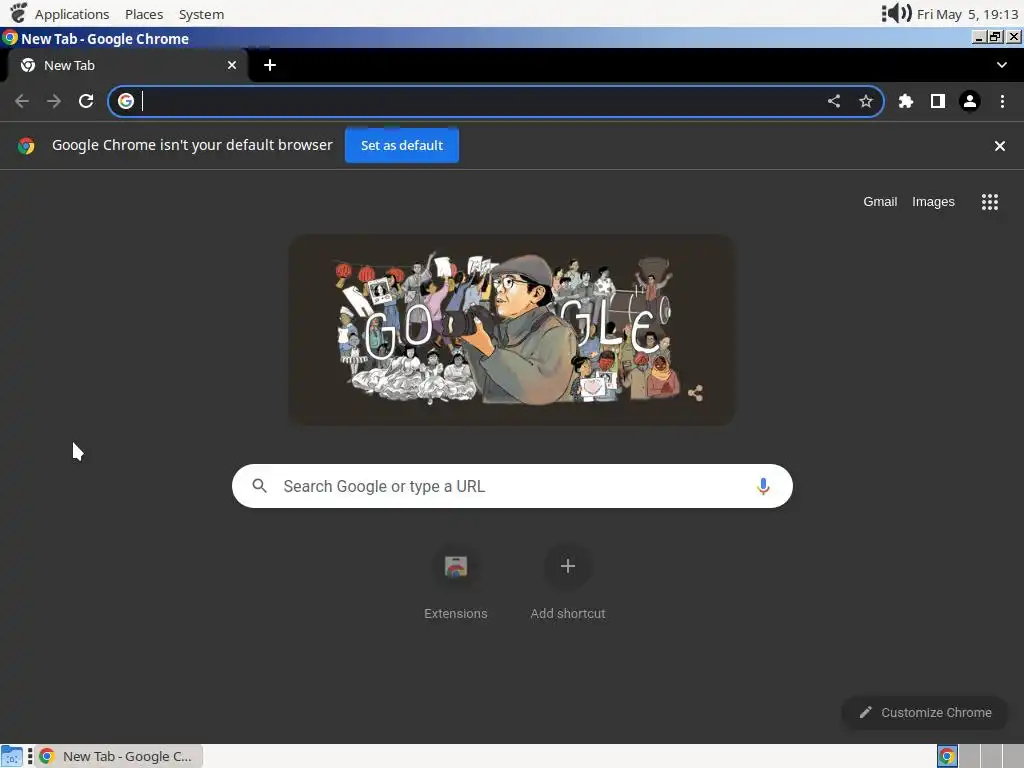Open the Google apps grid
Screen dimensions: 1024x768
pos(990,202)
